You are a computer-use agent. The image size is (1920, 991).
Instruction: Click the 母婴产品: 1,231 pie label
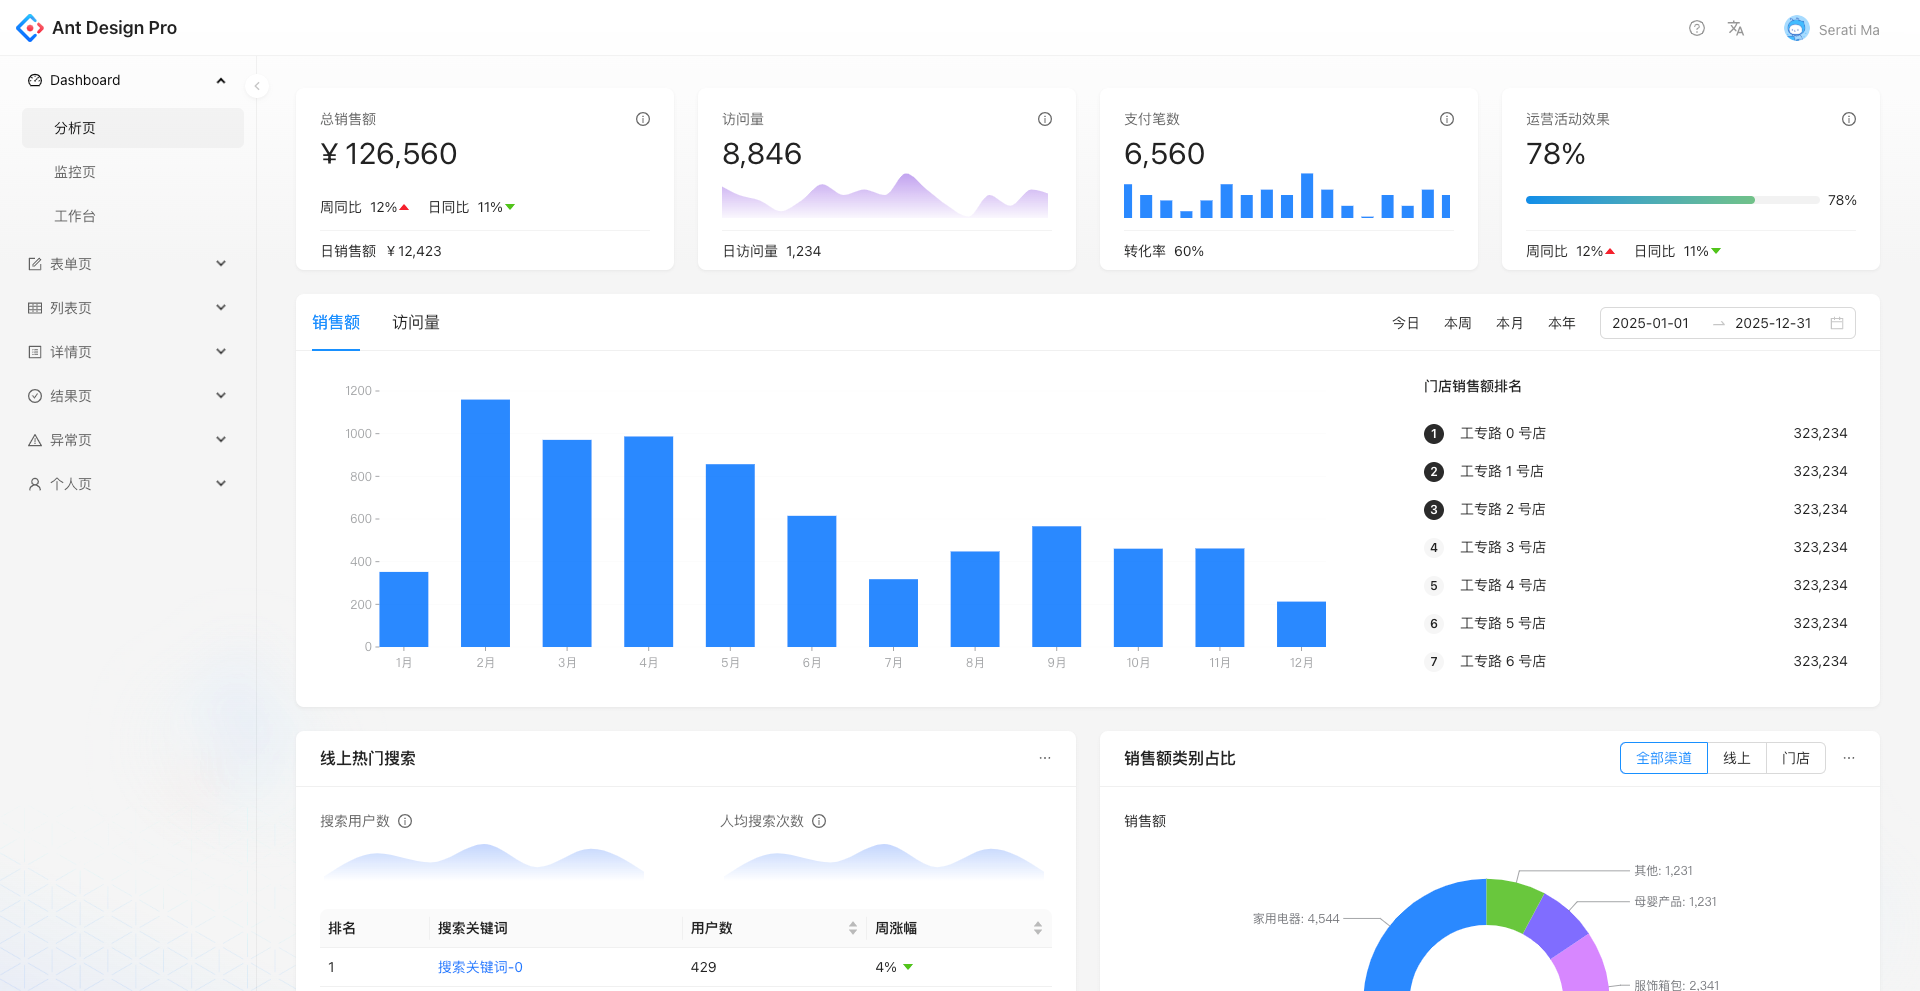(1675, 902)
